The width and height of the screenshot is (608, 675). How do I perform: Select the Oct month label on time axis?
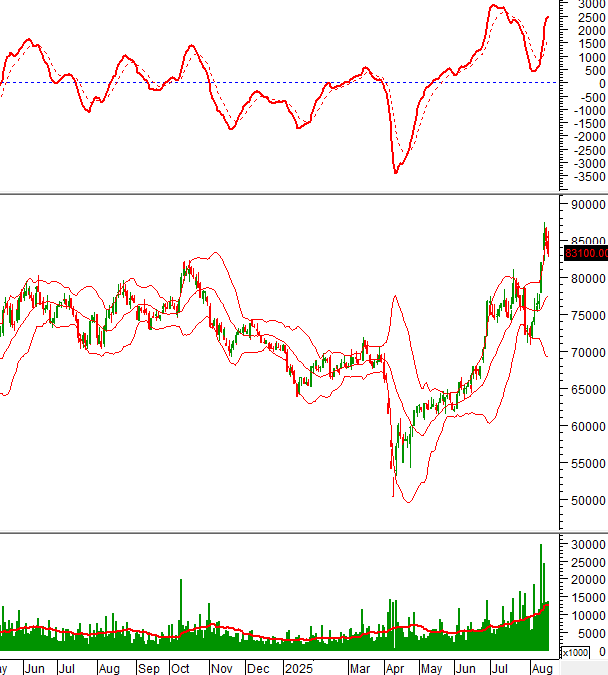point(180,669)
